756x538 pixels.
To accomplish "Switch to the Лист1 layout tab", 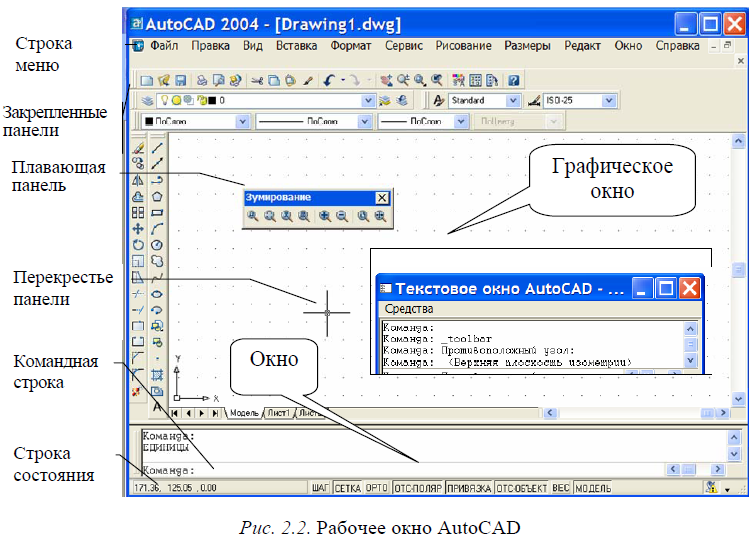I will point(279,413).
